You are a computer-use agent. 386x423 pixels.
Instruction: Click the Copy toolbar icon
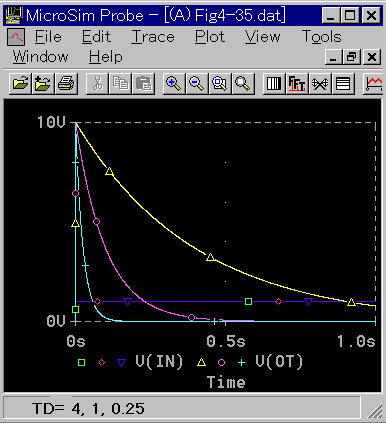click(120, 83)
